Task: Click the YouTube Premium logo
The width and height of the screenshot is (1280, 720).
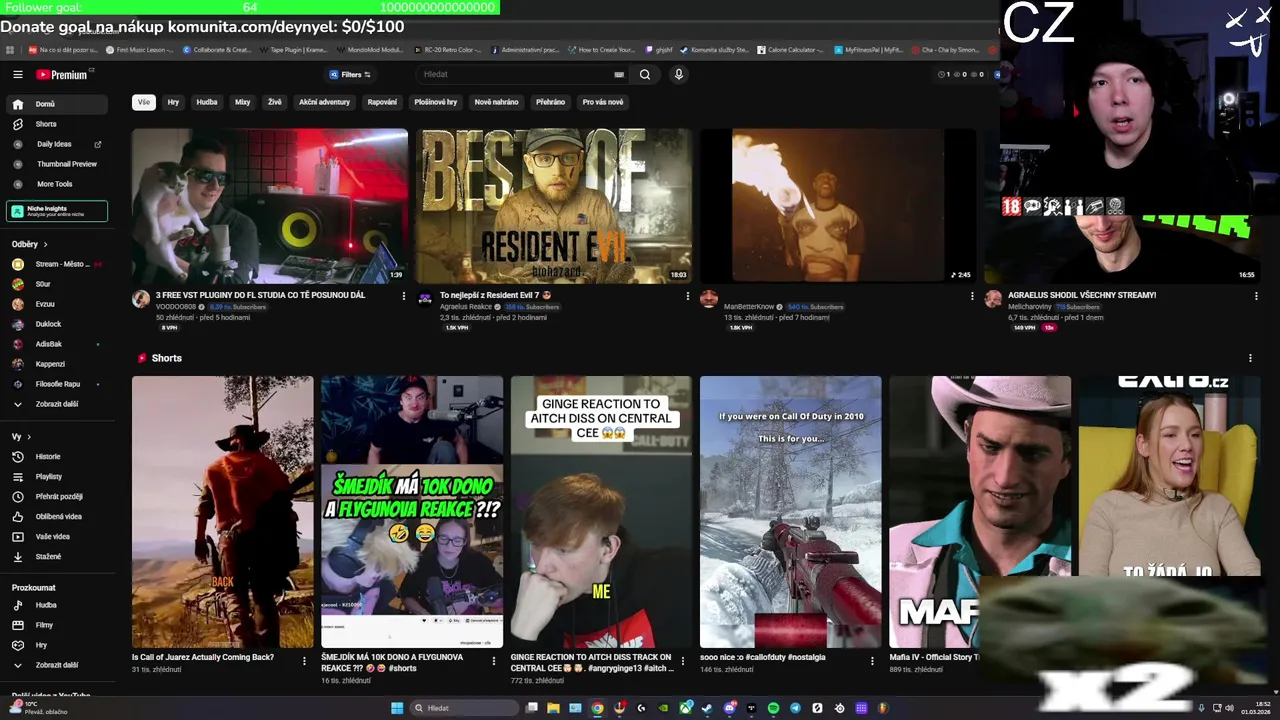Action: pos(63,74)
